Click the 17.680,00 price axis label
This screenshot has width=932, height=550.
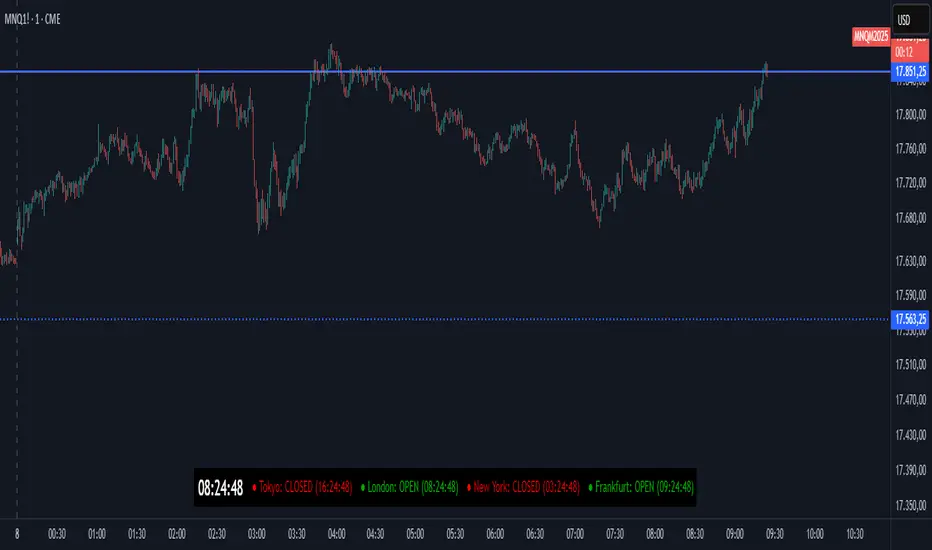[x=911, y=218]
